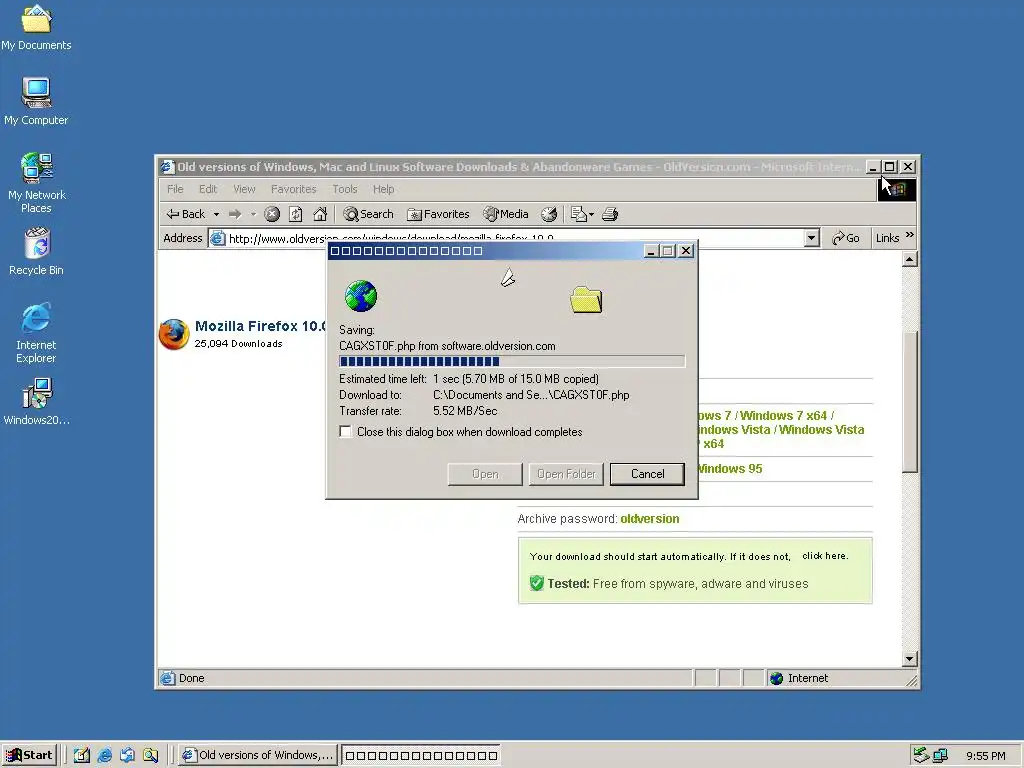Click the globe icon in download dialog
This screenshot has width=1024, height=768.
361,296
